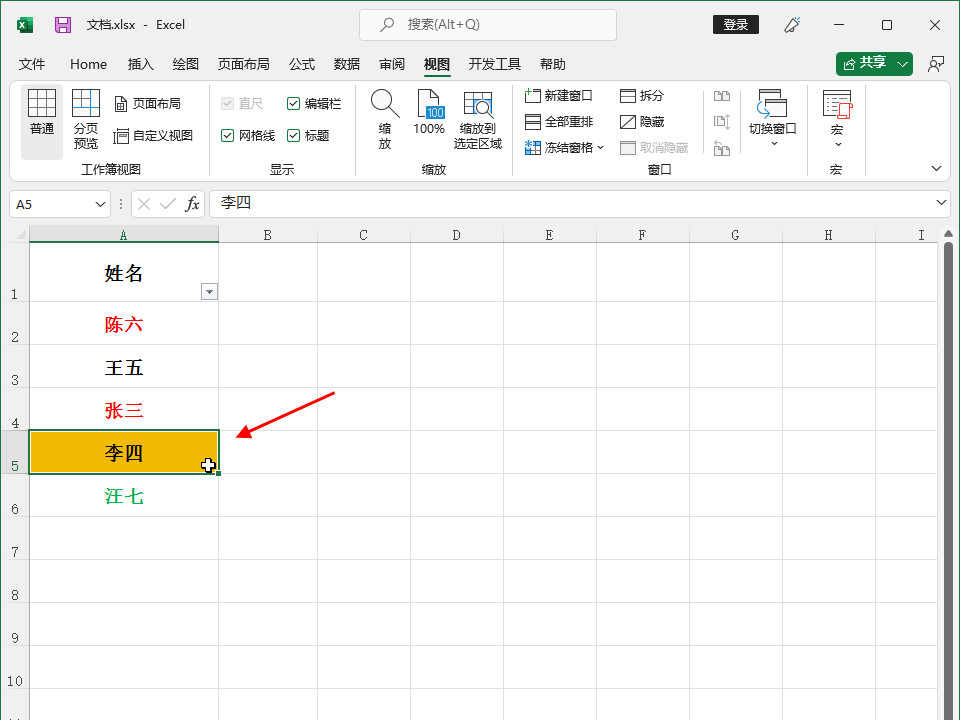
Task: Zoom to selection area
Action: [x=478, y=119]
